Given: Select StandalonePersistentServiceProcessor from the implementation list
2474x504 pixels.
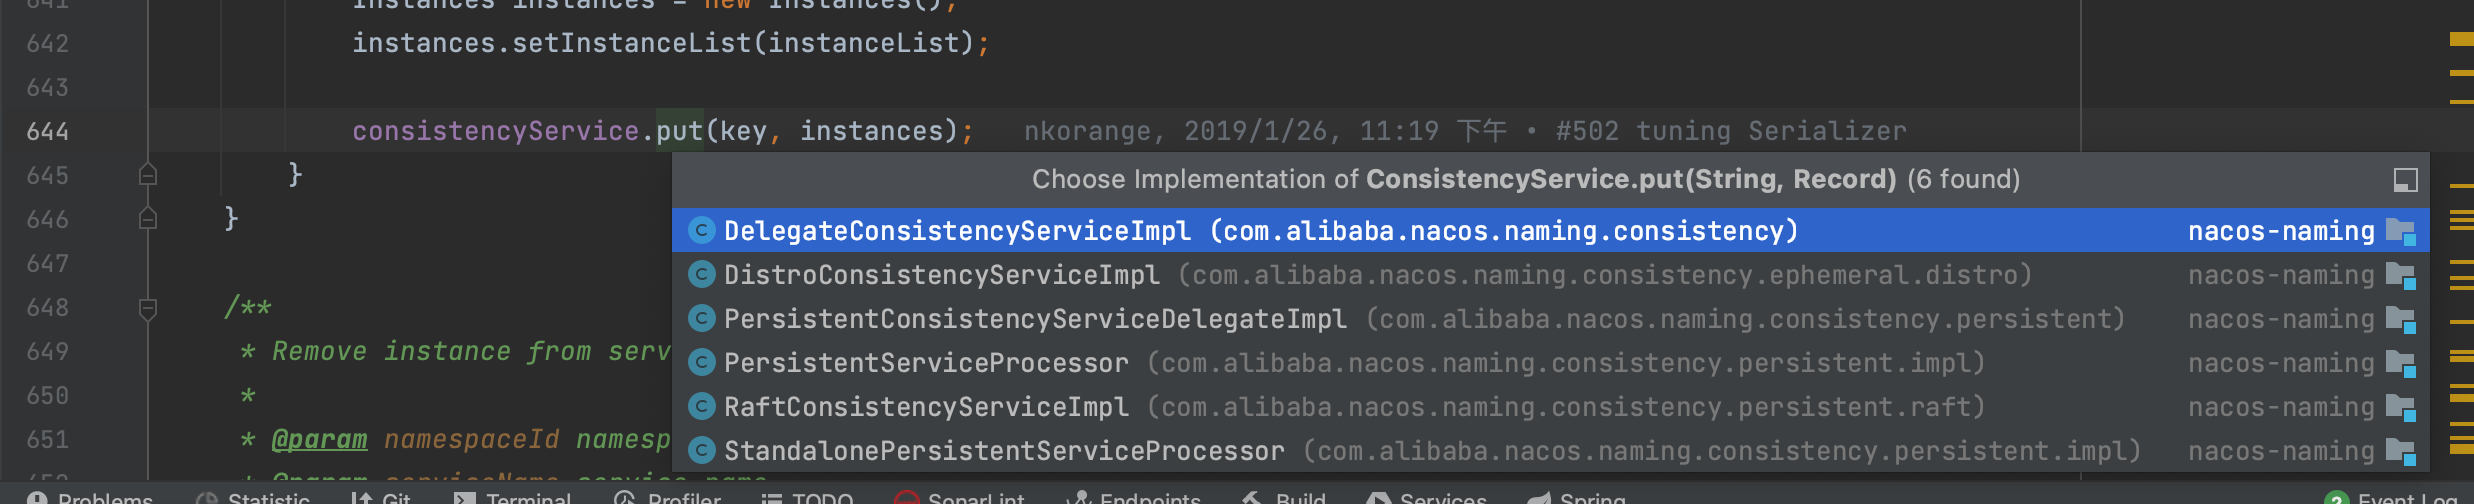Looking at the screenshot, I should click(1003, 451).
